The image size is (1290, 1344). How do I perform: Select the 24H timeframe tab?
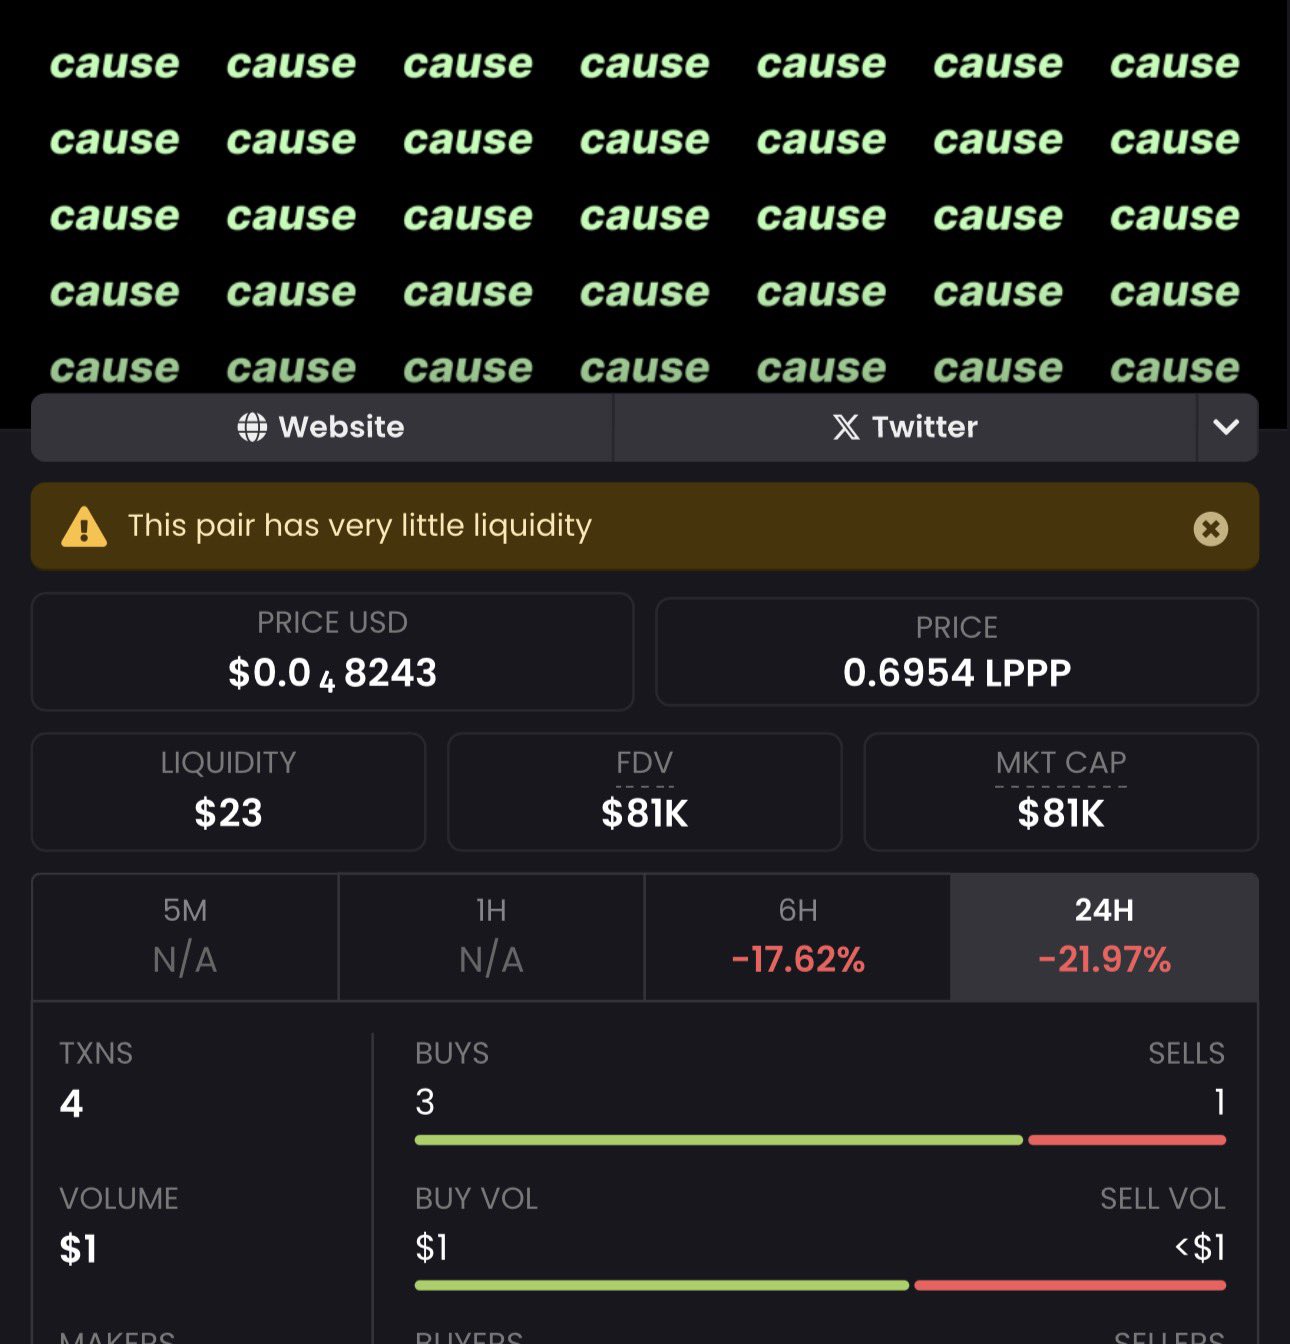[1104, 937]
